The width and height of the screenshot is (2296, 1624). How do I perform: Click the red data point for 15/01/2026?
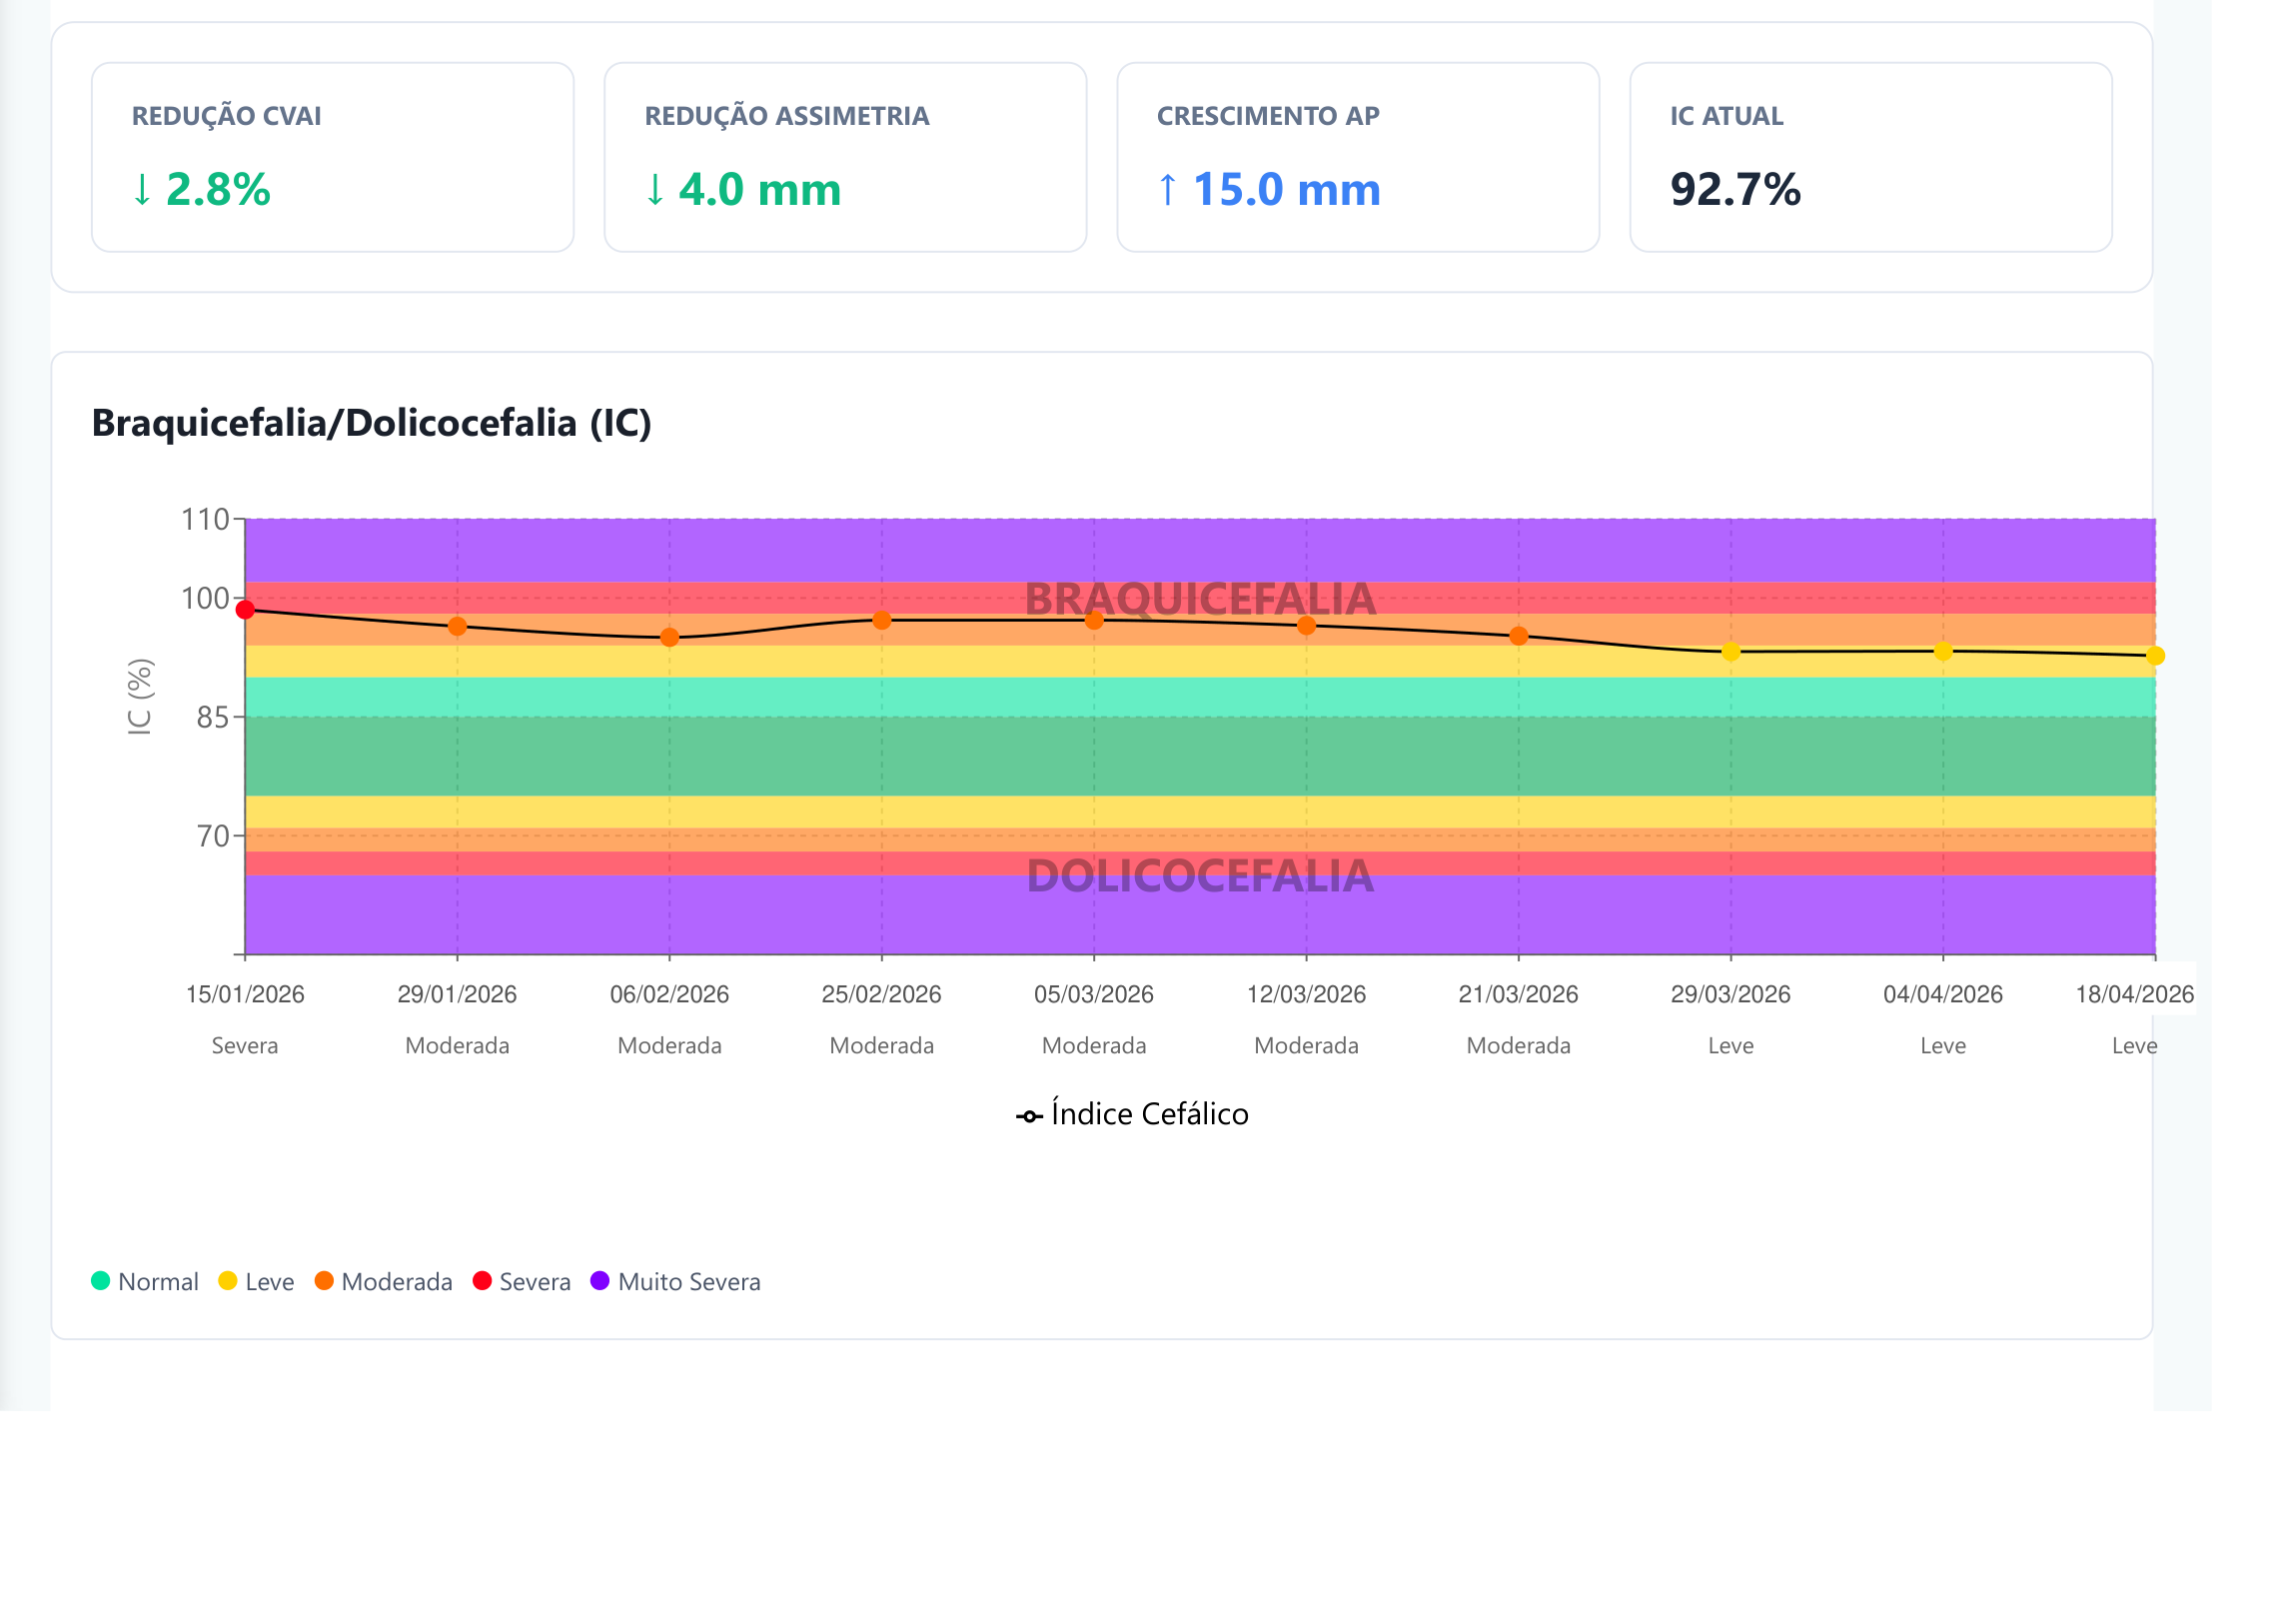245,610
